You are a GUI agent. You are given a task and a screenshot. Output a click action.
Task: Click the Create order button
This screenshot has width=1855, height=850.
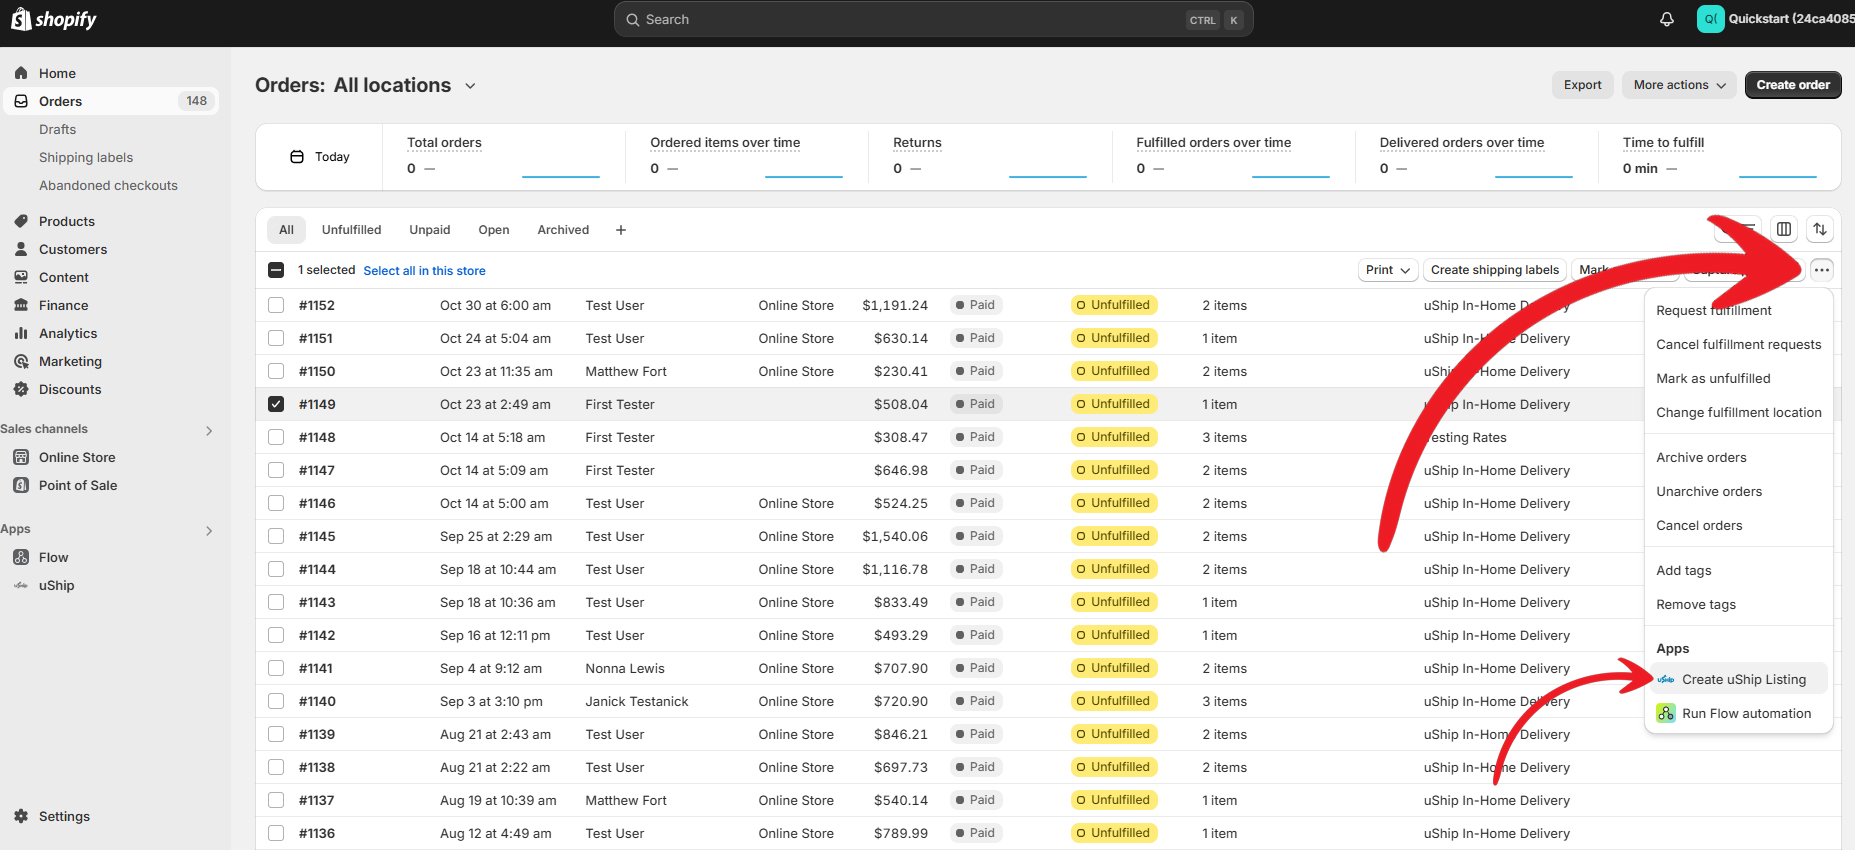tap(1793, 85)
